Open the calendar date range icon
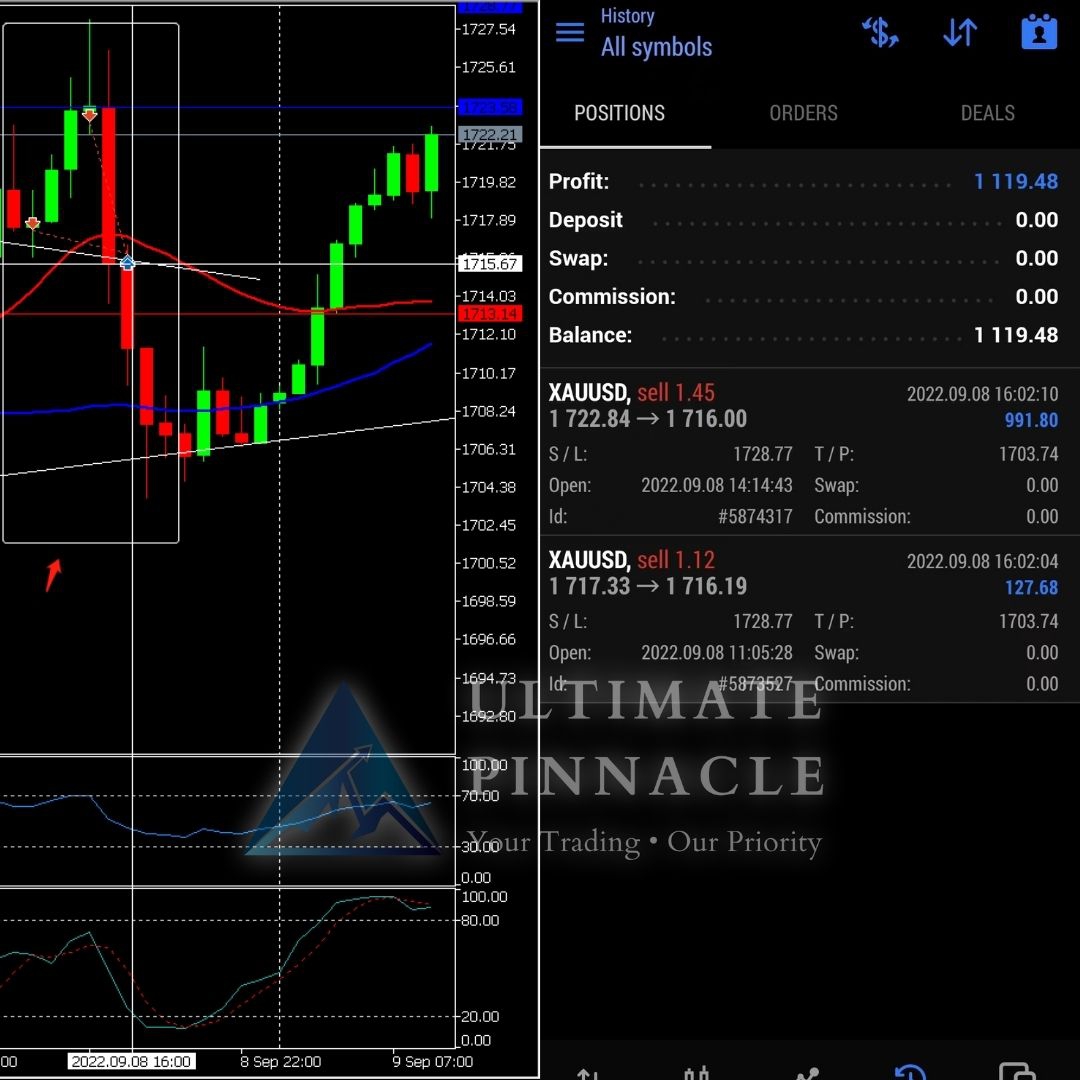The image size is (1080, 1080). coord(1039,32)
